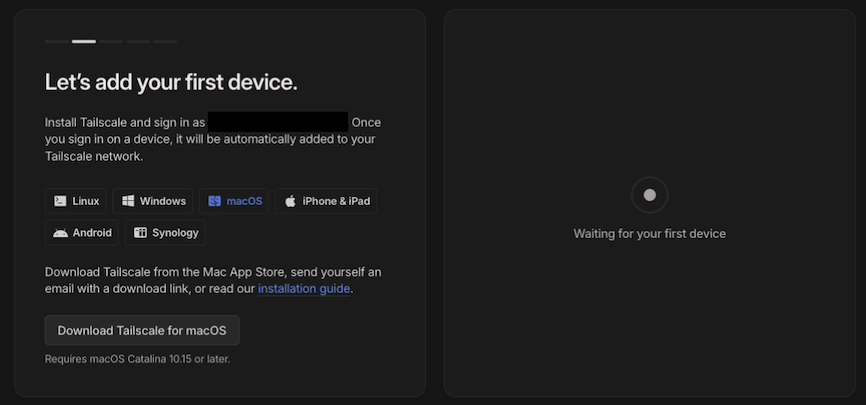This screenshot has height=405, width=866.
Task: Select the highlighted macOS platform label
Action: 244,201
